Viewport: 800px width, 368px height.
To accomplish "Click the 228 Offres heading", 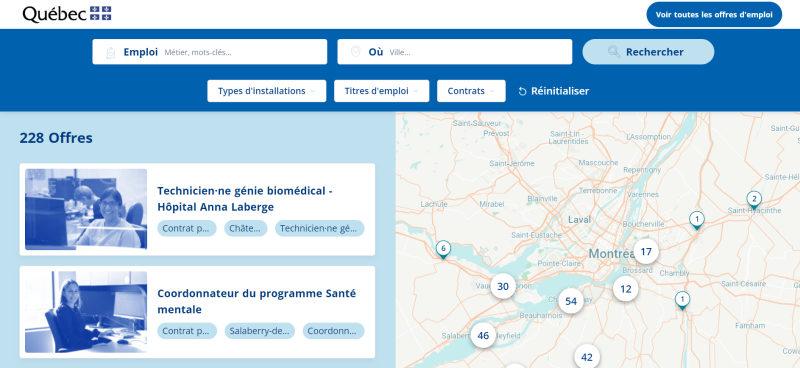I will (x=56, y=138).
